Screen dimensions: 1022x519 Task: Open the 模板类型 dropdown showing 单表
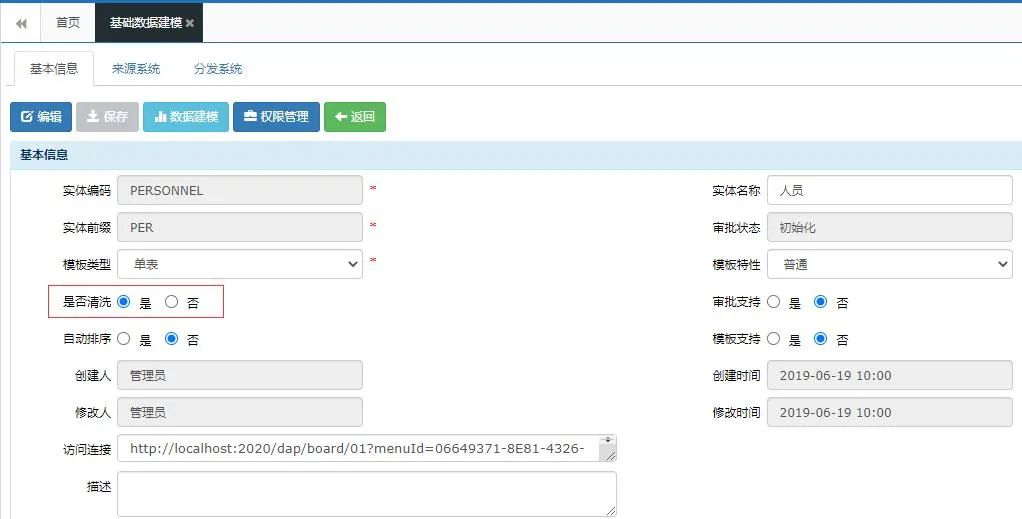240,264
